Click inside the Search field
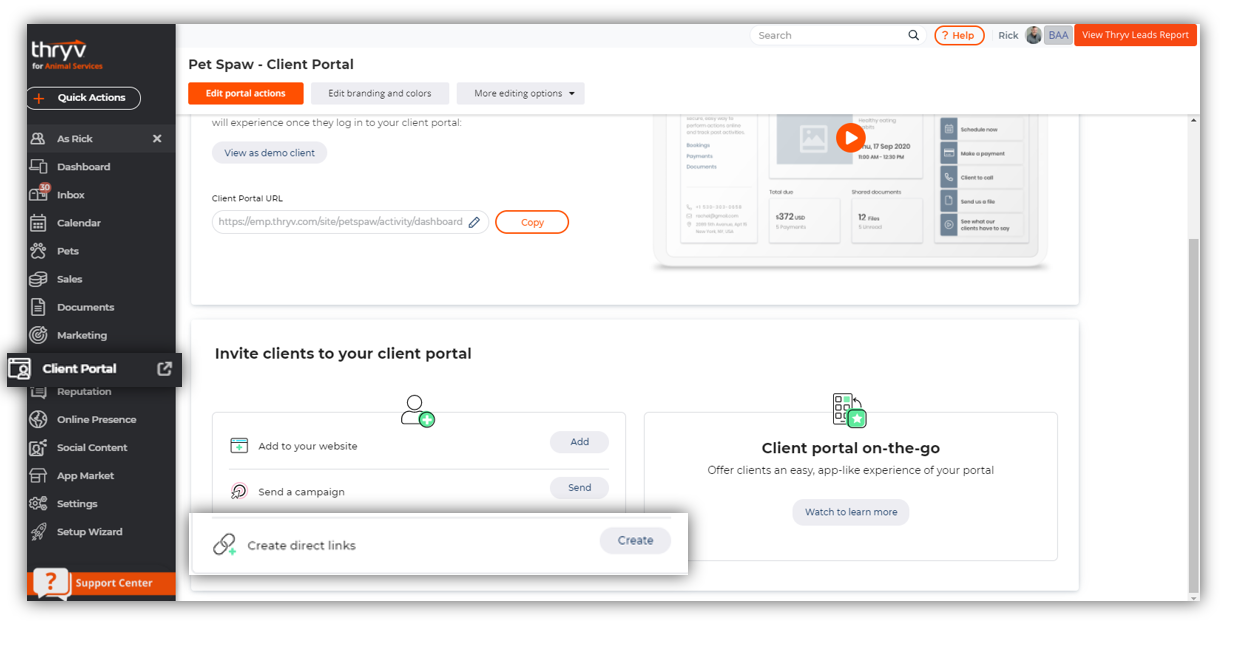Viewport: 1249px width, 652px height. (830, 35)
